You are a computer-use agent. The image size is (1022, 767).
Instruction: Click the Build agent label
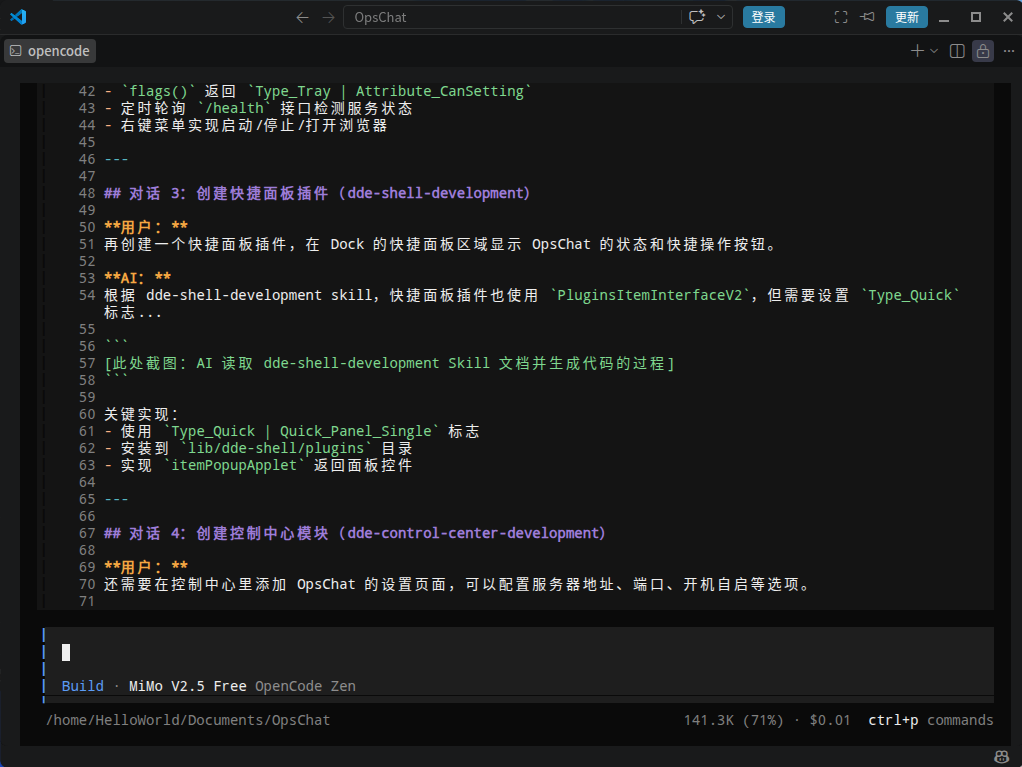point(83,686)
